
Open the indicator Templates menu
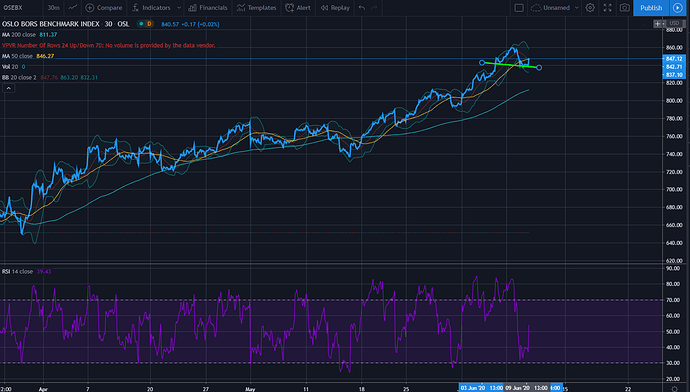point(257,7)
